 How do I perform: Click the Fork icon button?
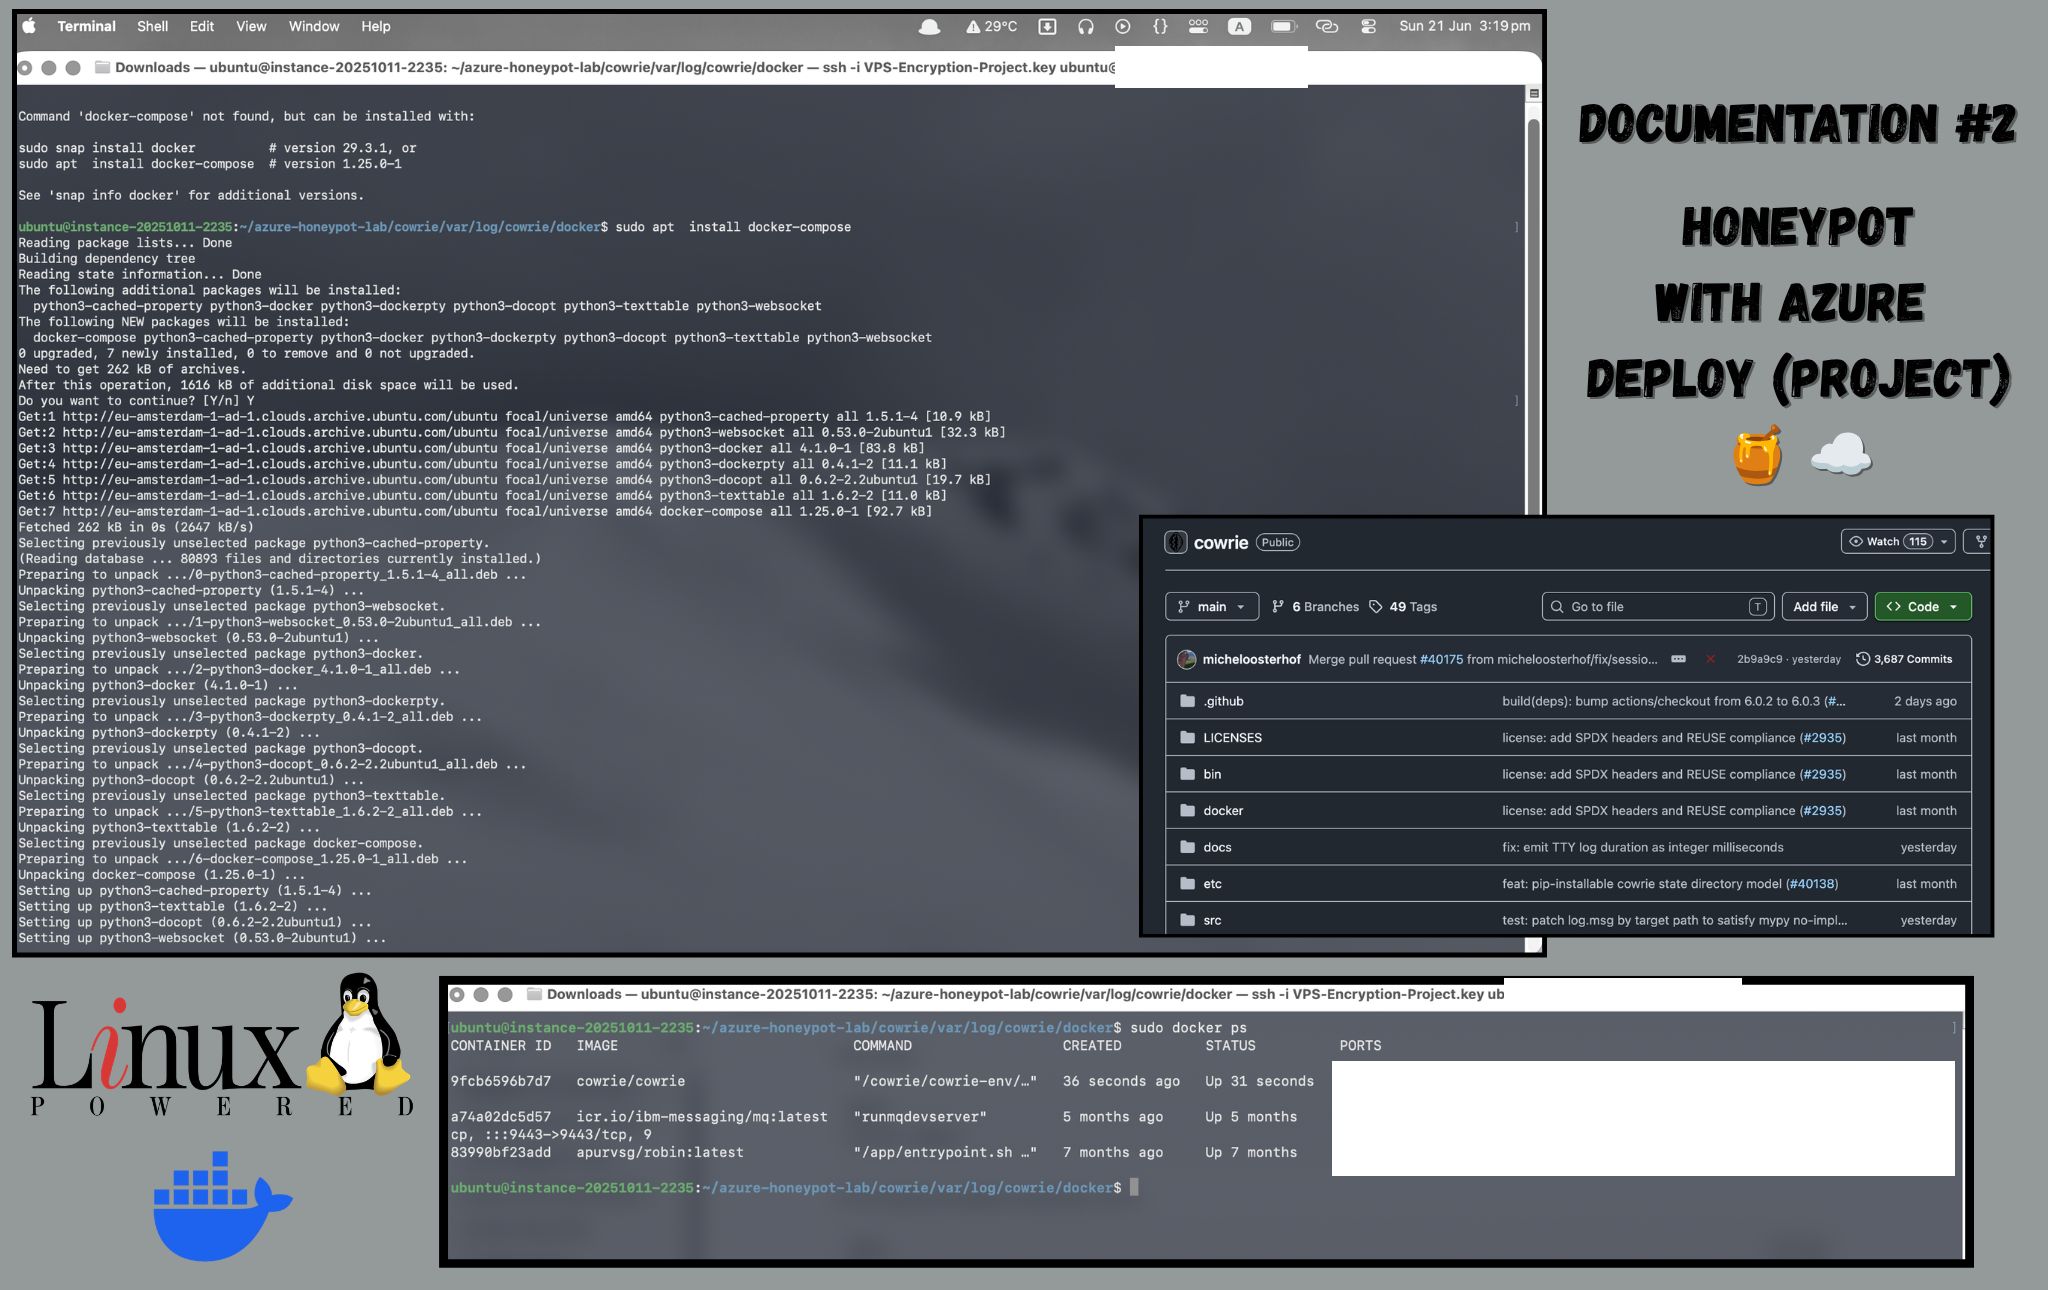pyautogui.click(x=1980, y=541)
